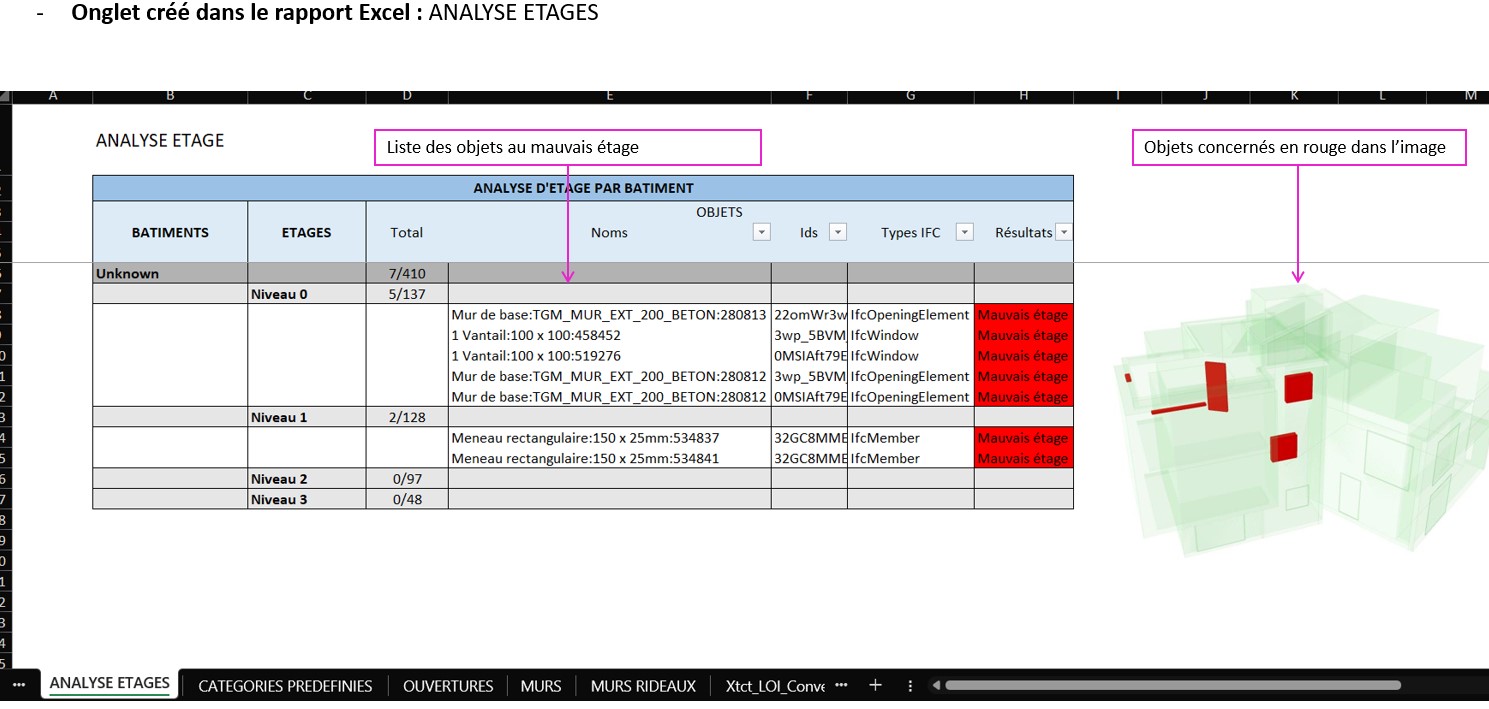Image resolution: width=1489 pixels, height=709 pixels.
Task: Reveal hidden sheets via ellipsis after Xtct_LOI_Conve
Action: coord(841,685)
